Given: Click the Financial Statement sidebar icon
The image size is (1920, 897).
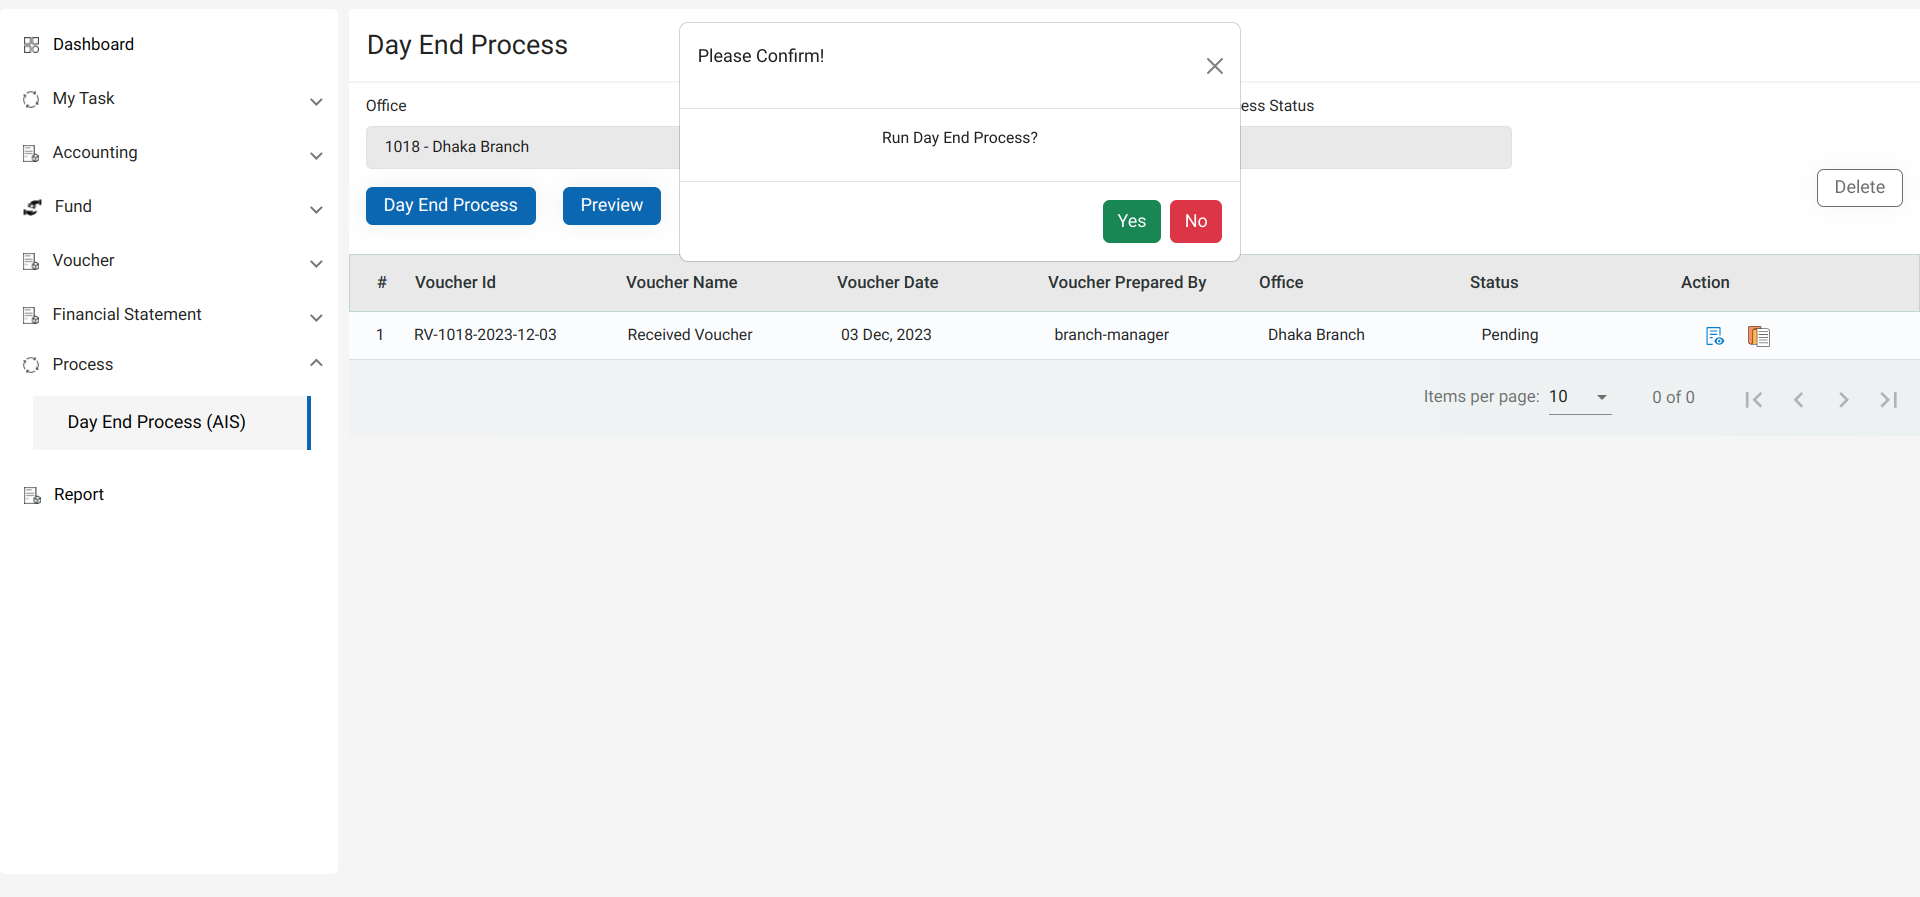Looking at the screenshot, I should tap(31, 315).
